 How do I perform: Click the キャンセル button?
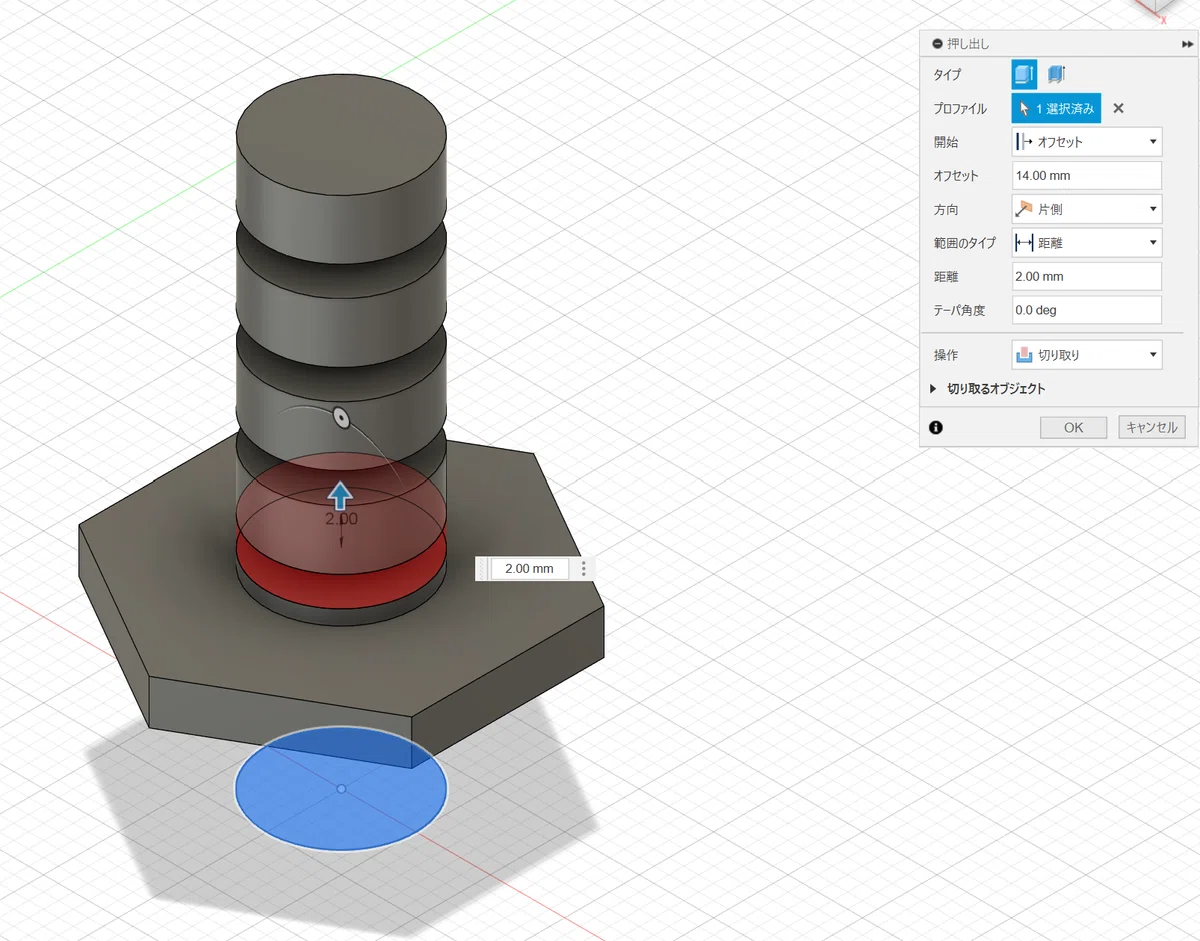[1151, 427]
